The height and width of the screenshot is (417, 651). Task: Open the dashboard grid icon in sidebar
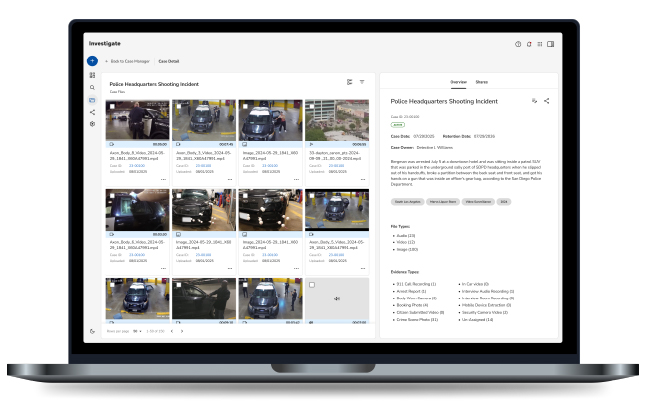(92, 75)
